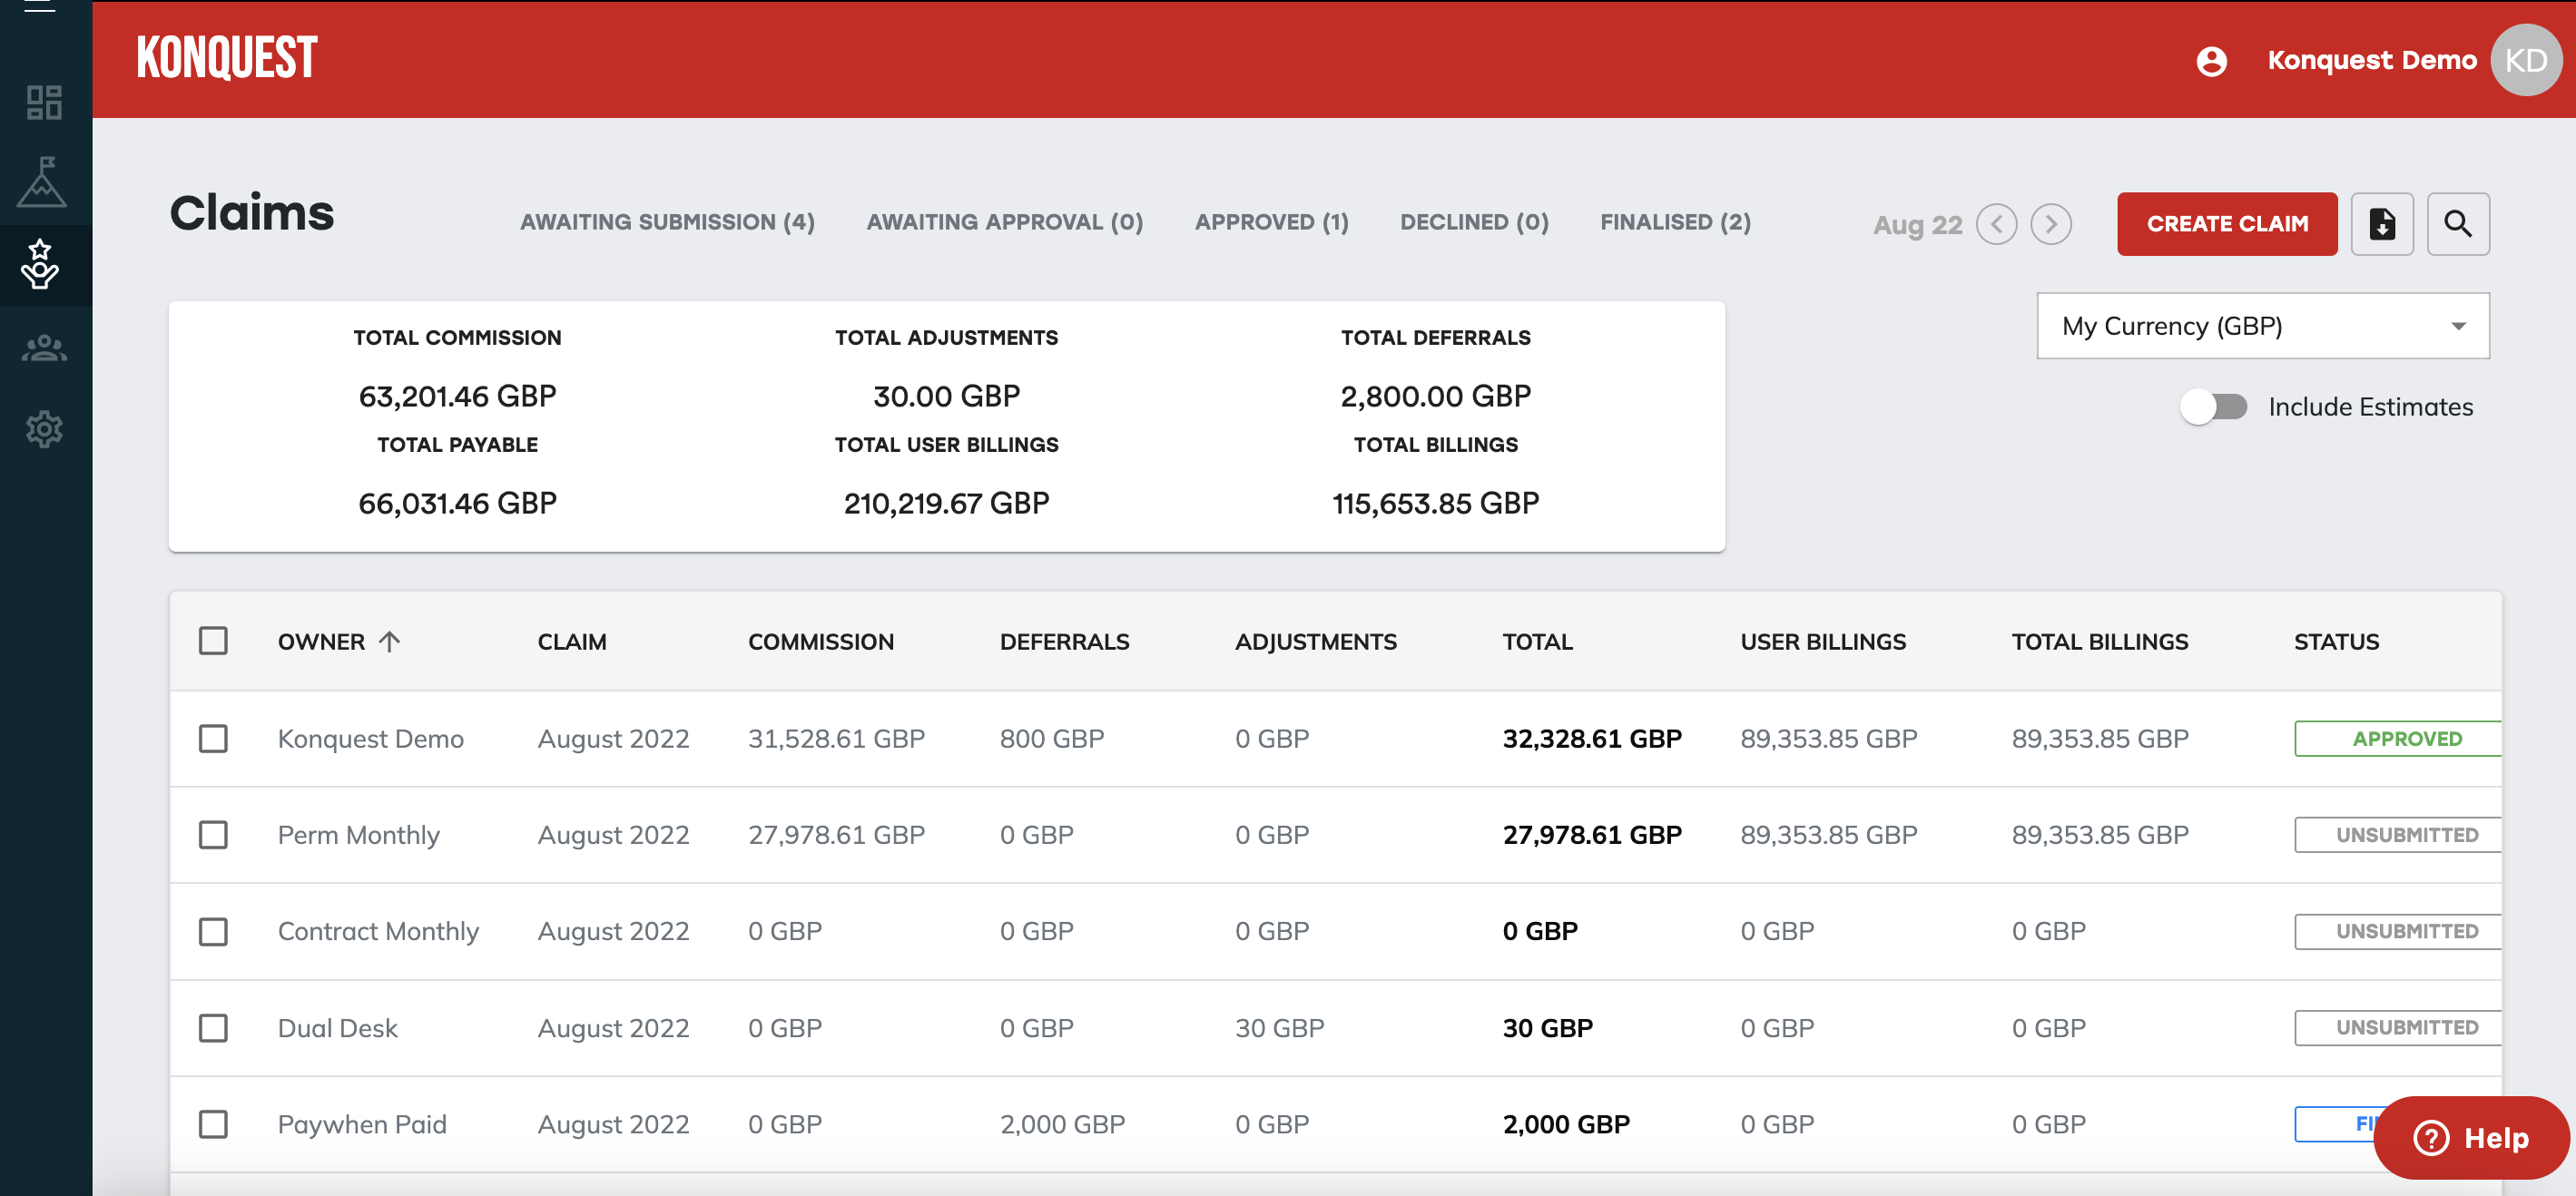Switch to Awaiting Submission (4) tab

pos(667,222)
